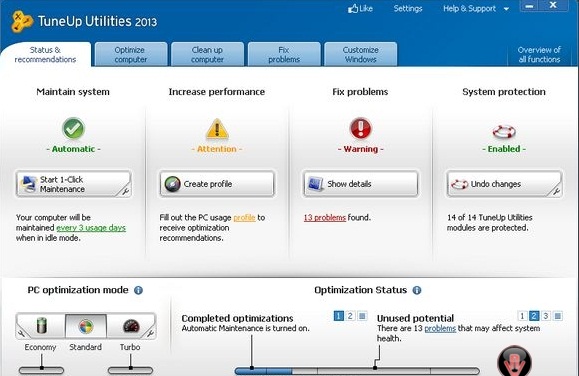Viewport: 579px width, 376px height.
Task: Follow the orange profile link
Action: 244,218
